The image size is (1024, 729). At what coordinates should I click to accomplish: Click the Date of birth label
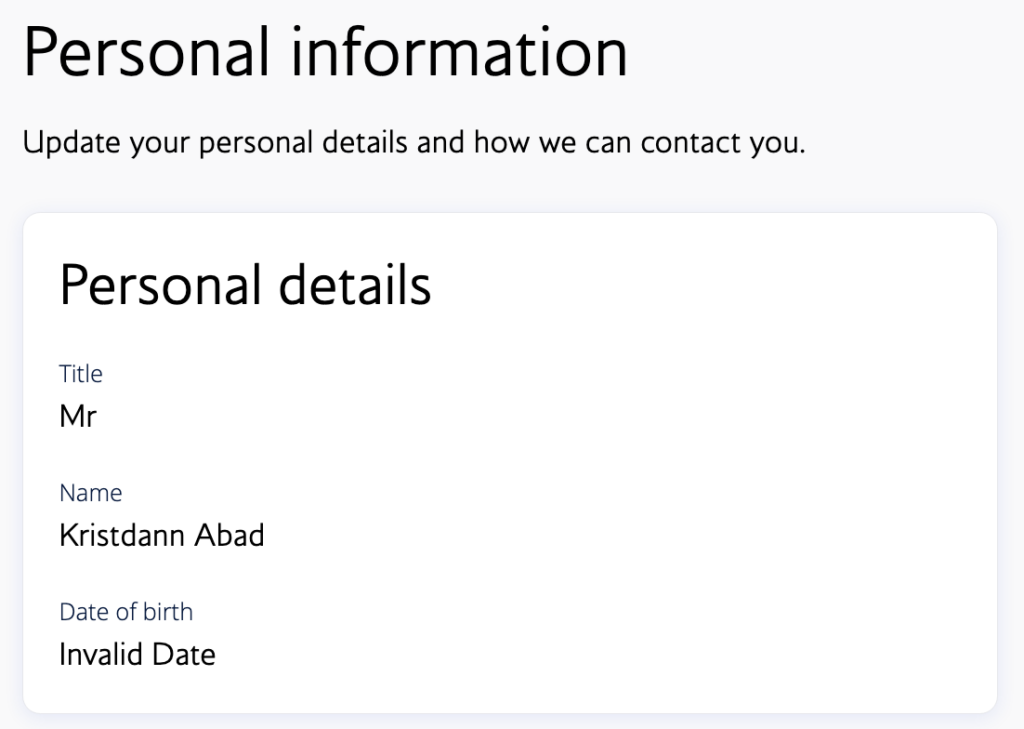click(x=126, y=612)
